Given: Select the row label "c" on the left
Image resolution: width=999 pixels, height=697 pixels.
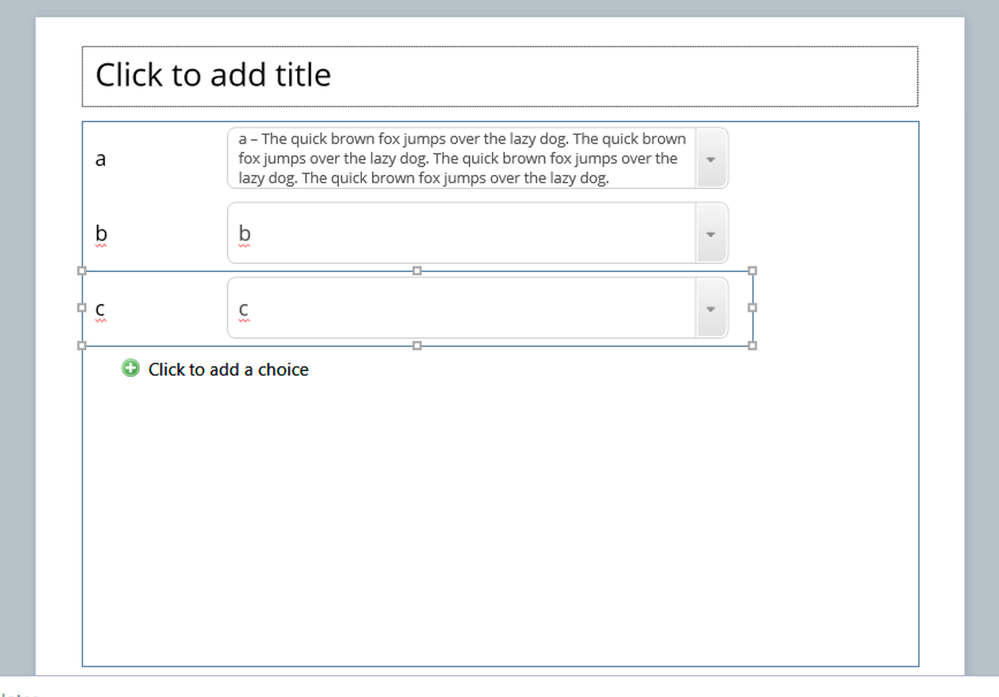Looking at the screenshot, I should (100, 309).
